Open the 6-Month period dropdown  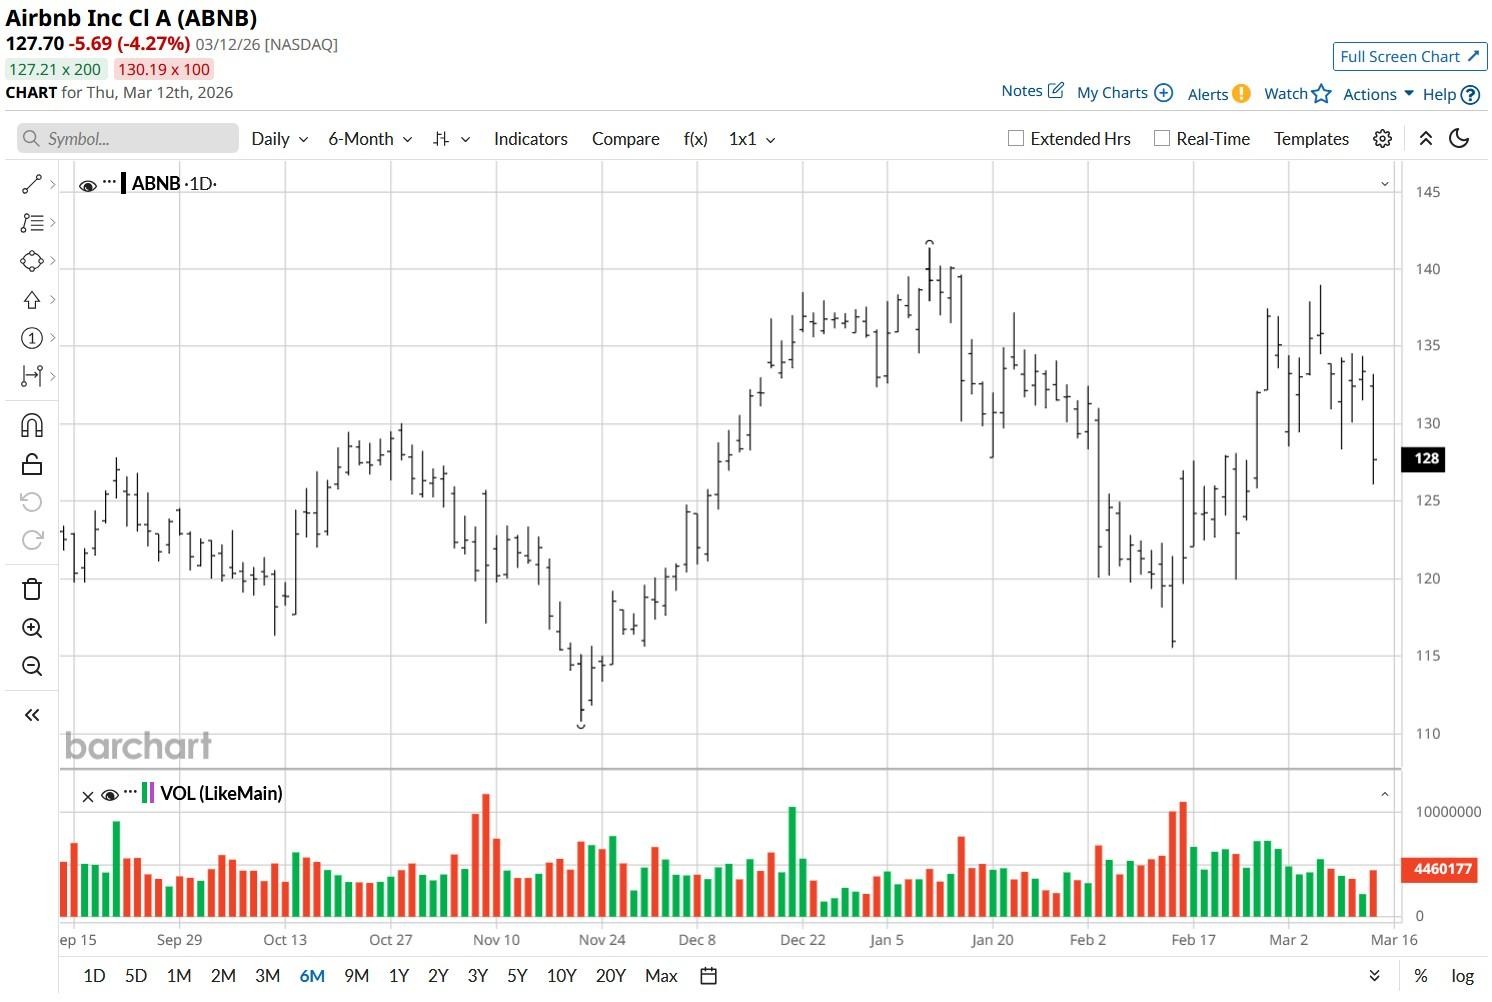370,139
